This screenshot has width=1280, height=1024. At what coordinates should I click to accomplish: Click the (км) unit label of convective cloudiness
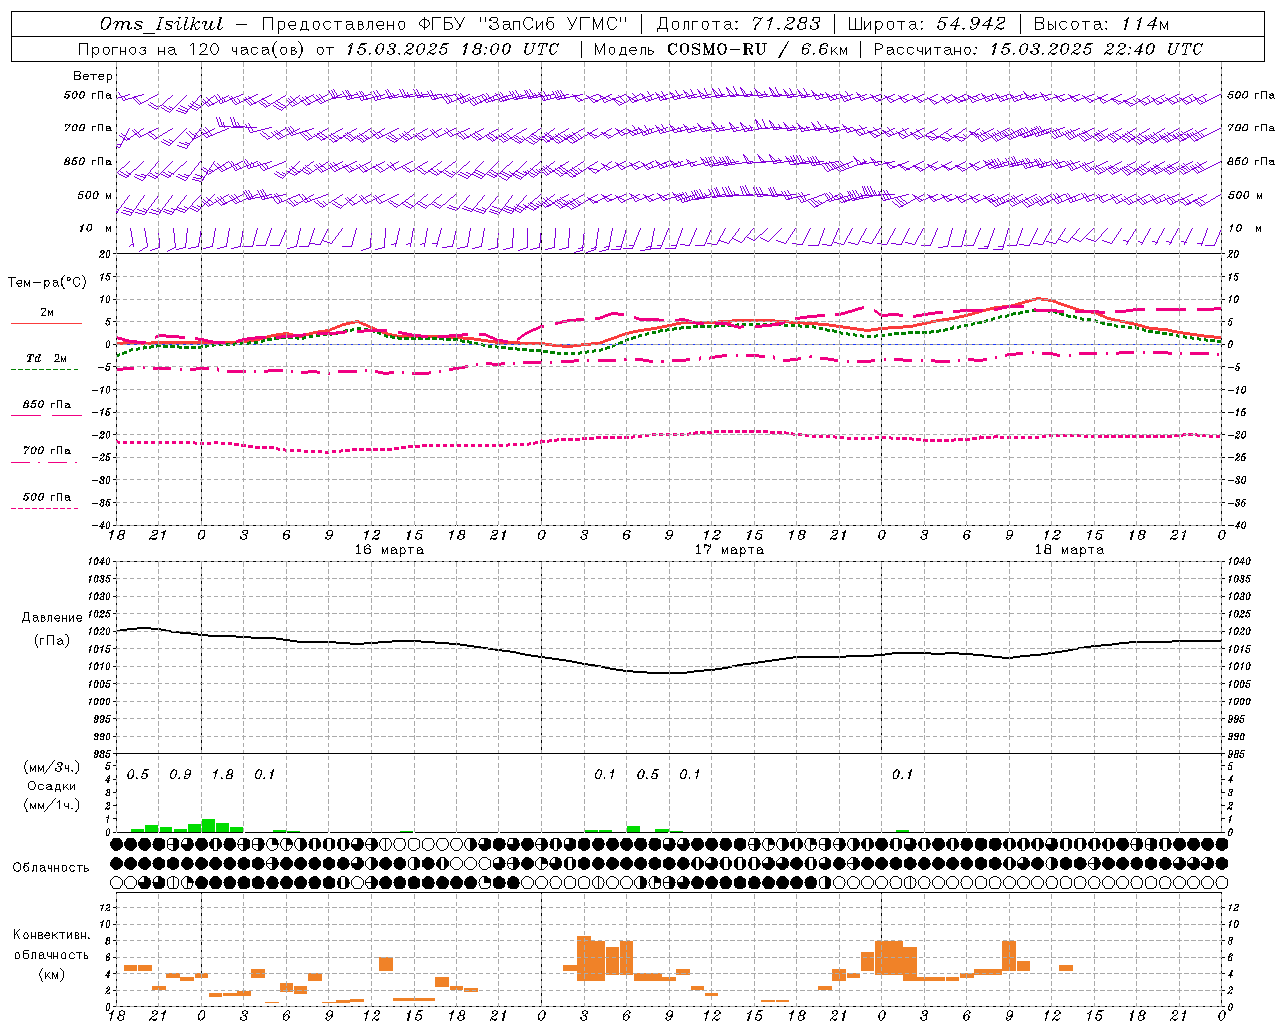pos(52,974)
